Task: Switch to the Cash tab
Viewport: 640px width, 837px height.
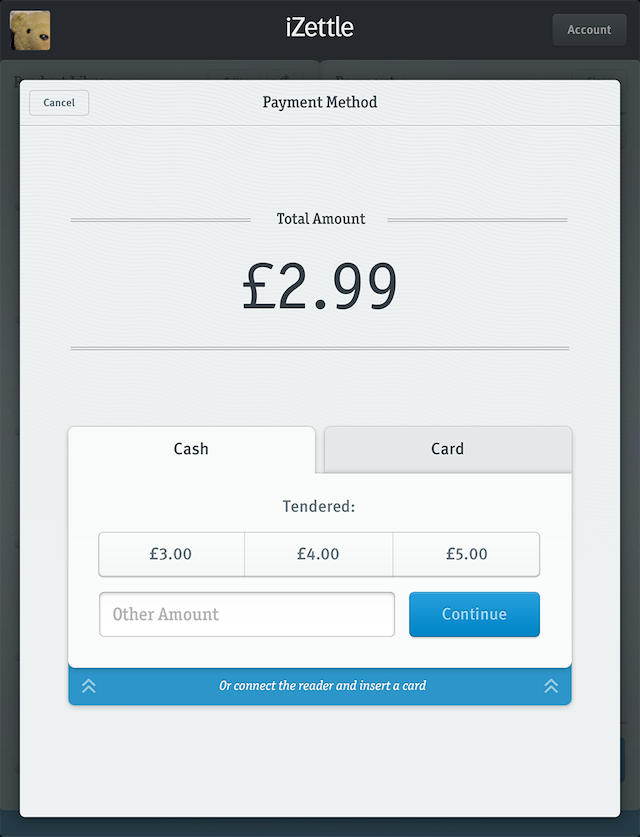Action: tap(191, 449)
